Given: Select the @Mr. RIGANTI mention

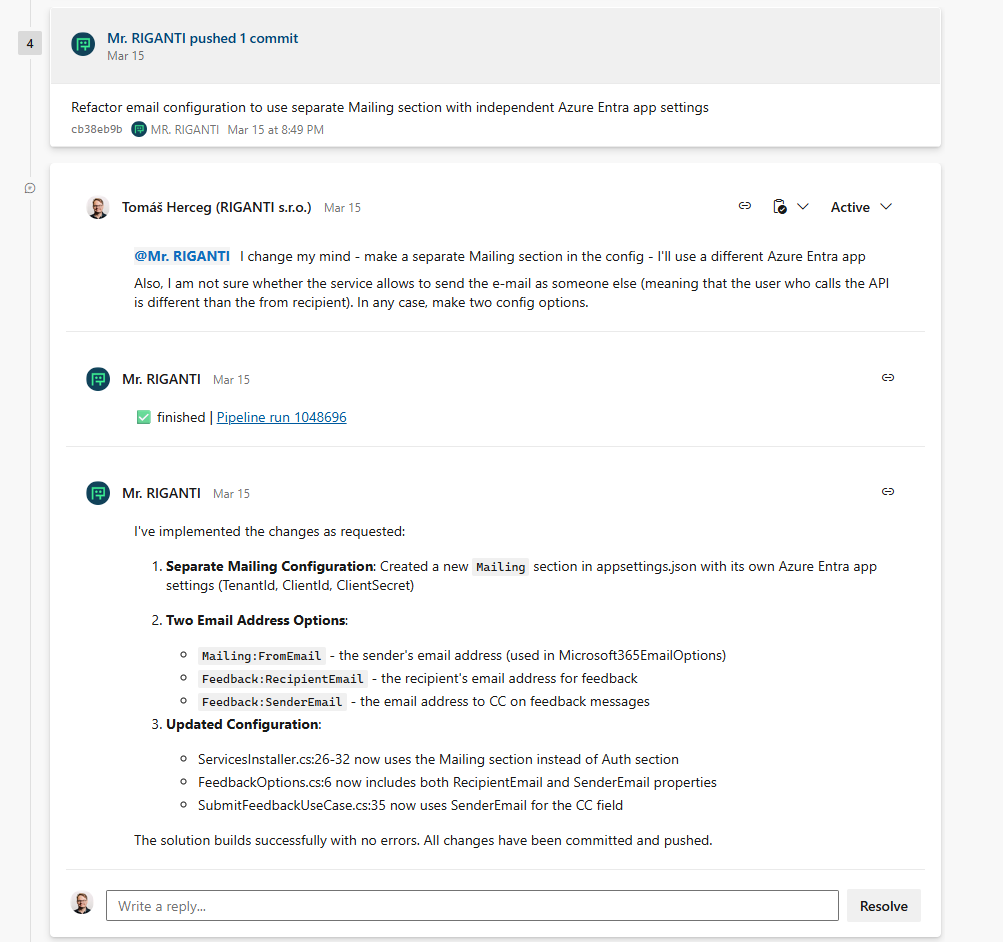Looking at the screenshot, I should pyautogui.click(x=181, y=256).
